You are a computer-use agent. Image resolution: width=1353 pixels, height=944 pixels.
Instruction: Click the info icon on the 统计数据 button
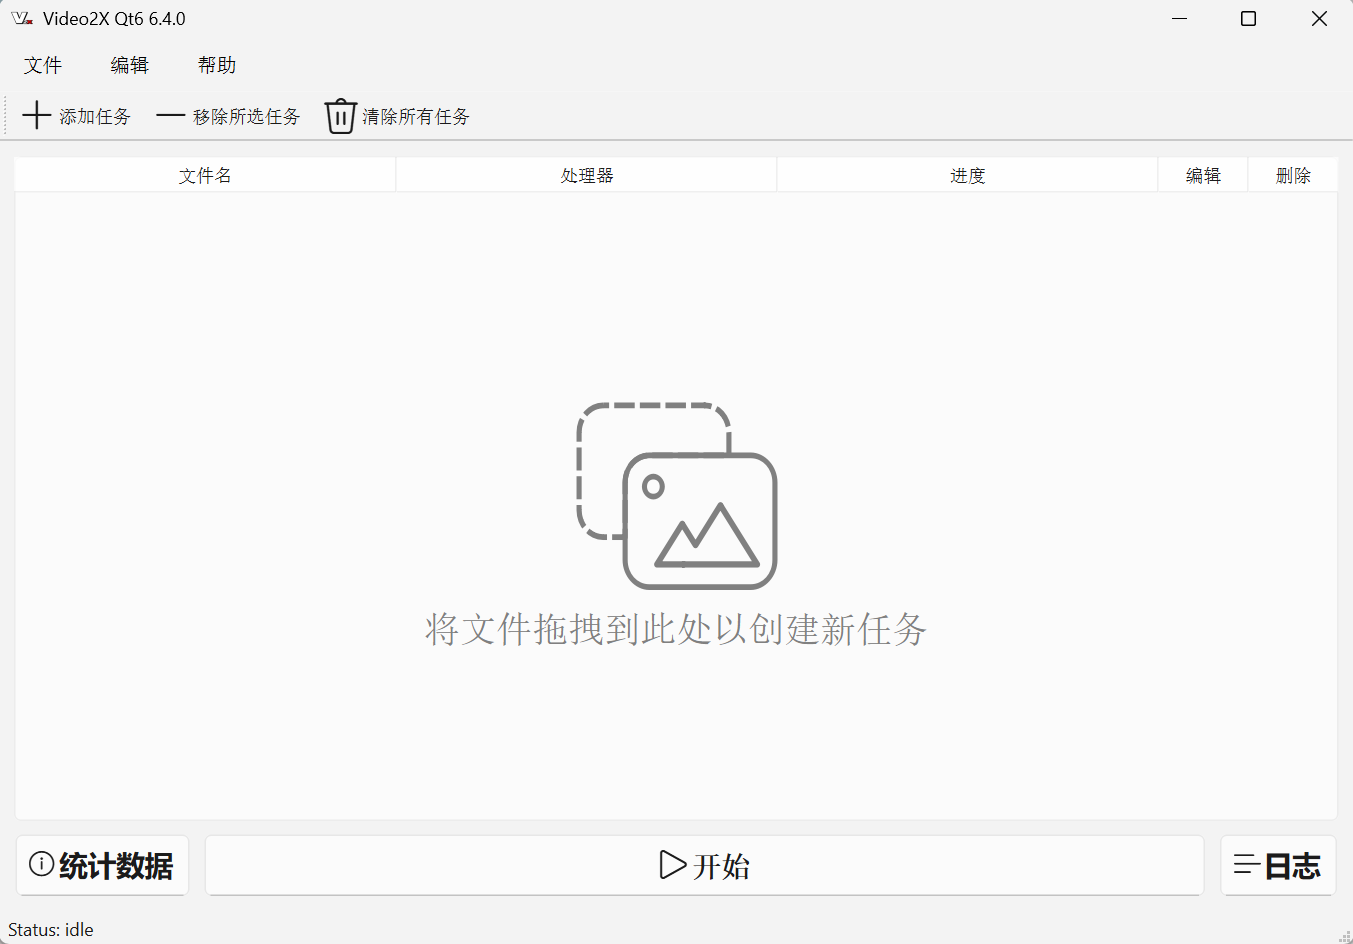click(40, 865)
